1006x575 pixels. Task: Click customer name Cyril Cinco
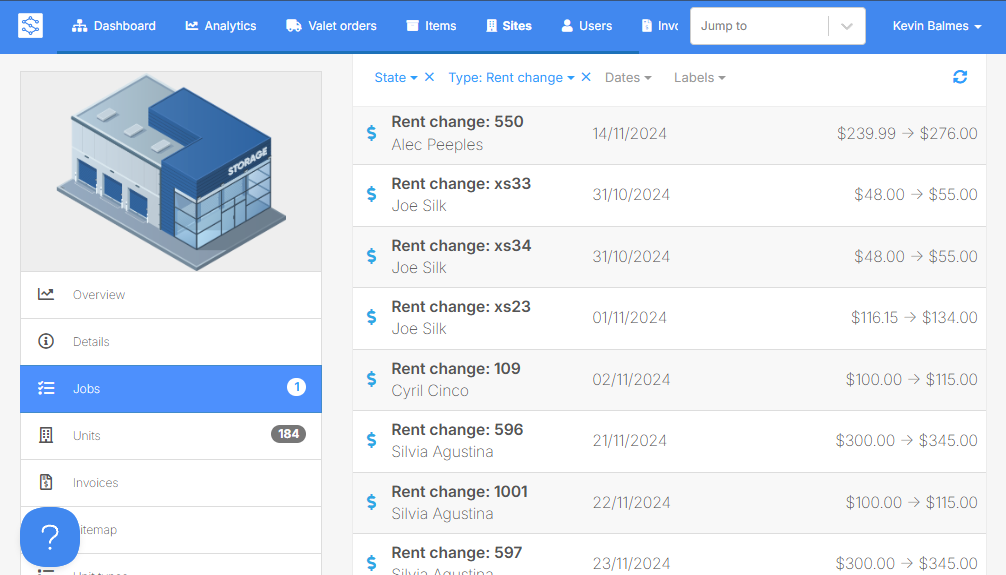coord(430,391)
